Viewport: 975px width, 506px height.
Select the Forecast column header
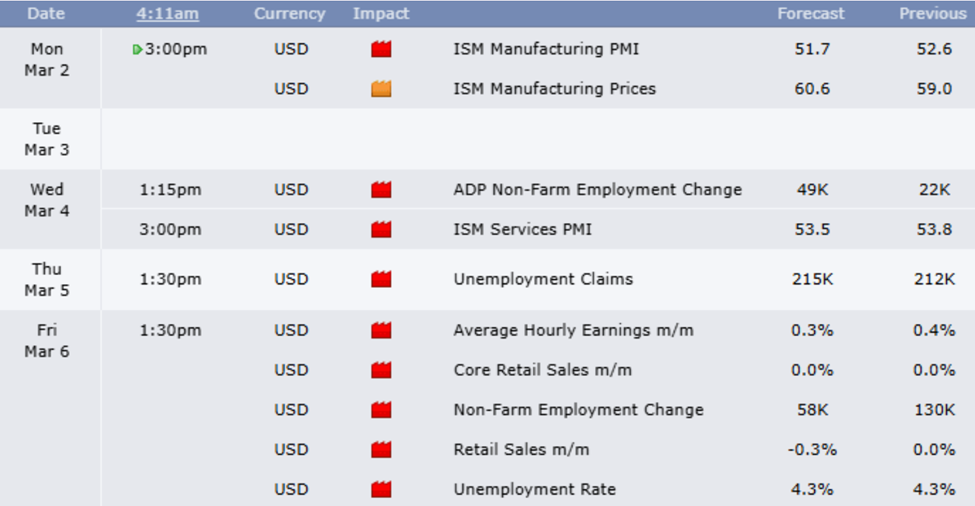[811, 14]
